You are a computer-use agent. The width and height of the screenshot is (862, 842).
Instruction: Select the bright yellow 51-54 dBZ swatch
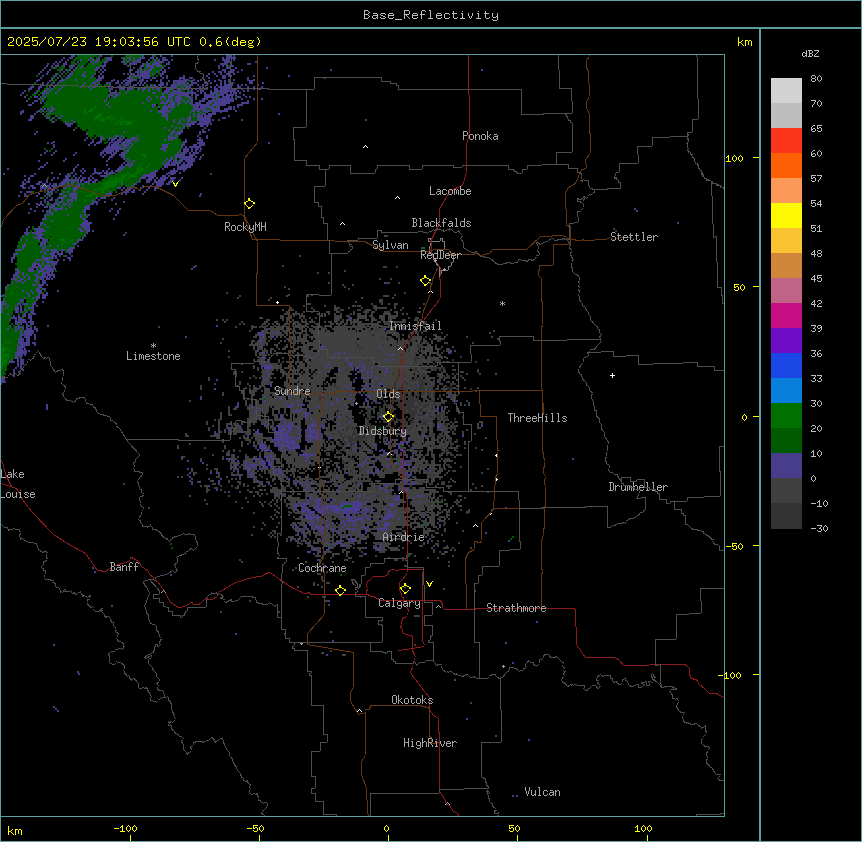(786, 215)
